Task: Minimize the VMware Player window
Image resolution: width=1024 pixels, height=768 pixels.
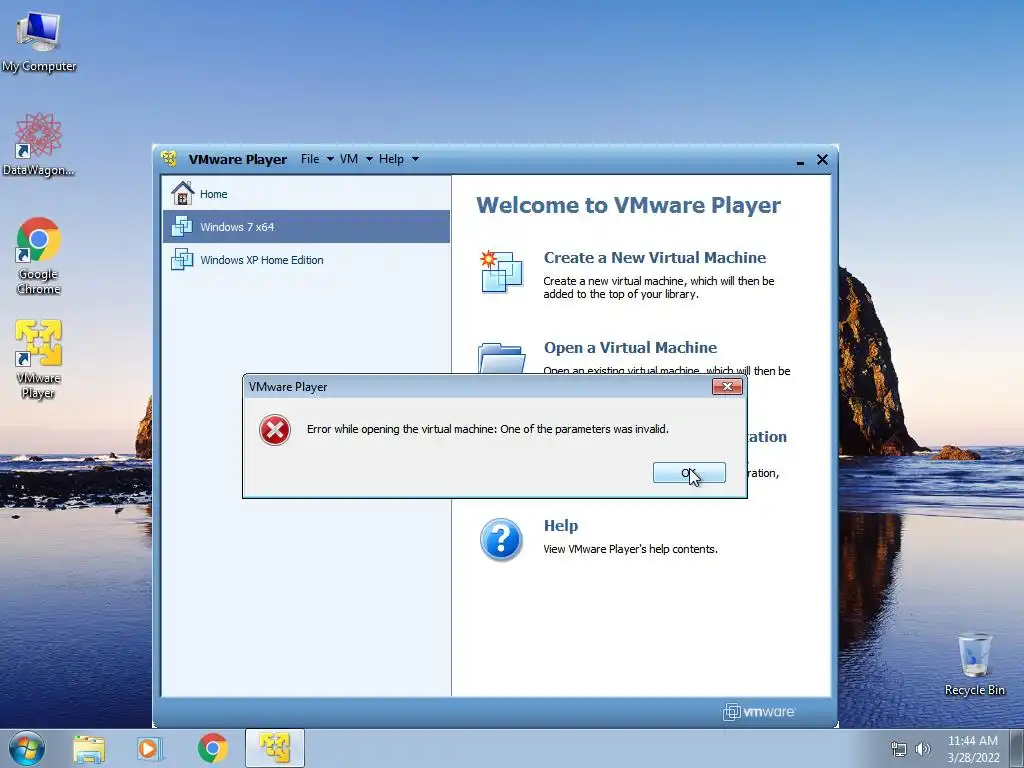Action: coord(800,161)
